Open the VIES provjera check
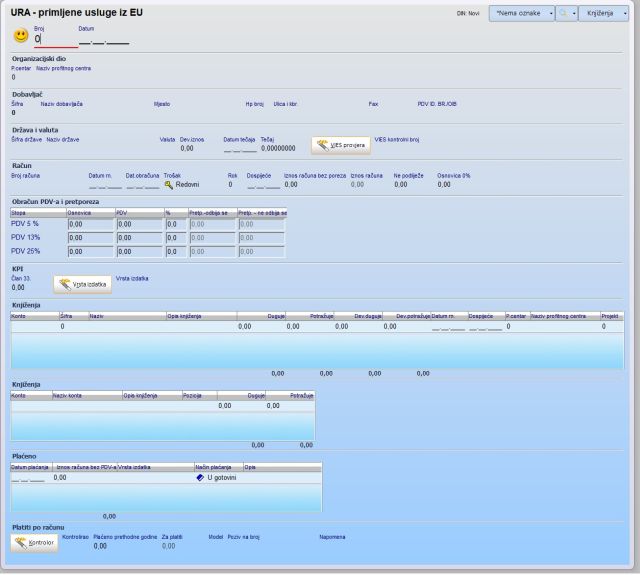 click(x=340, y=145)
